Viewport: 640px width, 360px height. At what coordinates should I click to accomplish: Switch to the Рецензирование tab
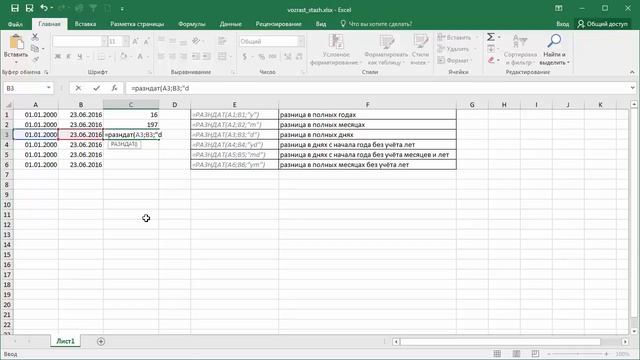278,24
